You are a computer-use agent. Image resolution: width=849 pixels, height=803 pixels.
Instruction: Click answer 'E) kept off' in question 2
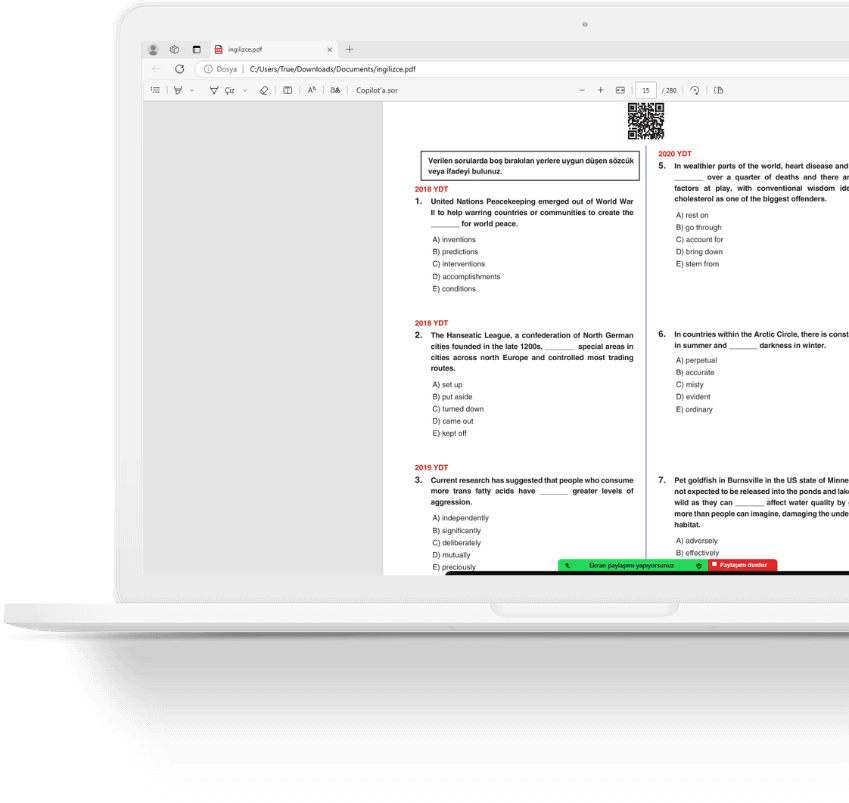[x=449, y=433]
